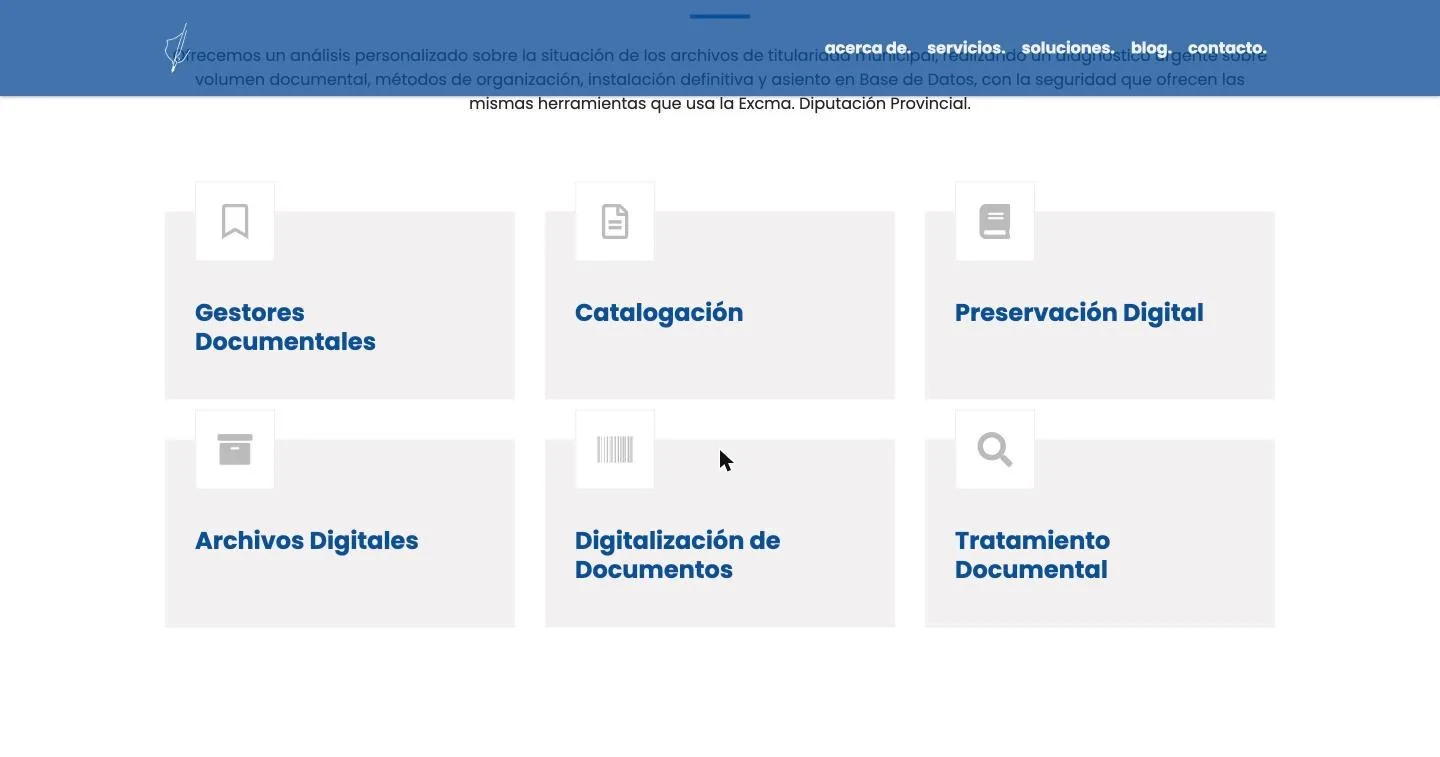Open the 'soluciones.' navigation link
The height and width of the screenshot is (757, 1440).
pos(1068,48)
